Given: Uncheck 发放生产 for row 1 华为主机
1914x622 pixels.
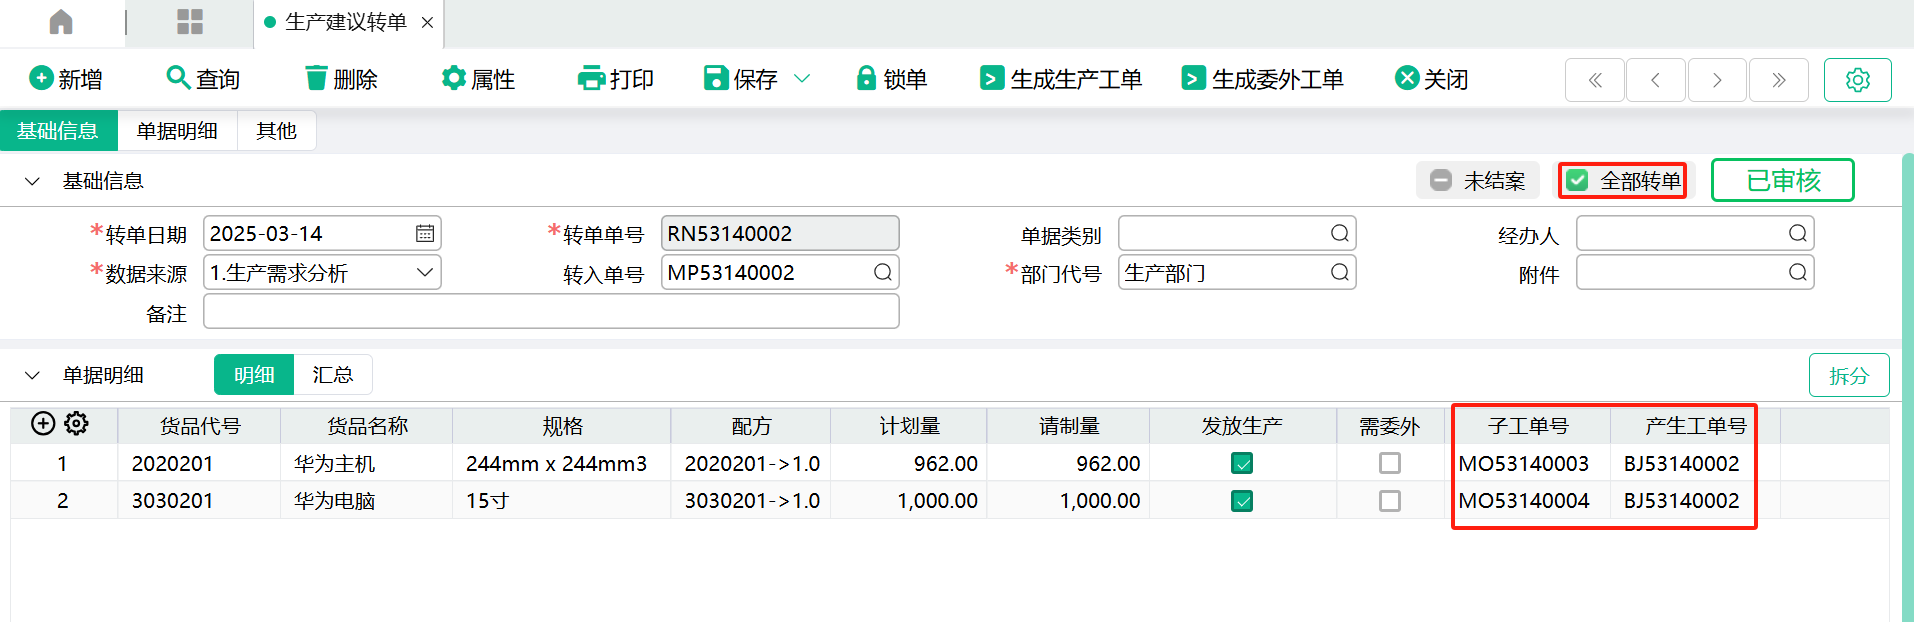Looking at the screenshot, I should 1242,463.
